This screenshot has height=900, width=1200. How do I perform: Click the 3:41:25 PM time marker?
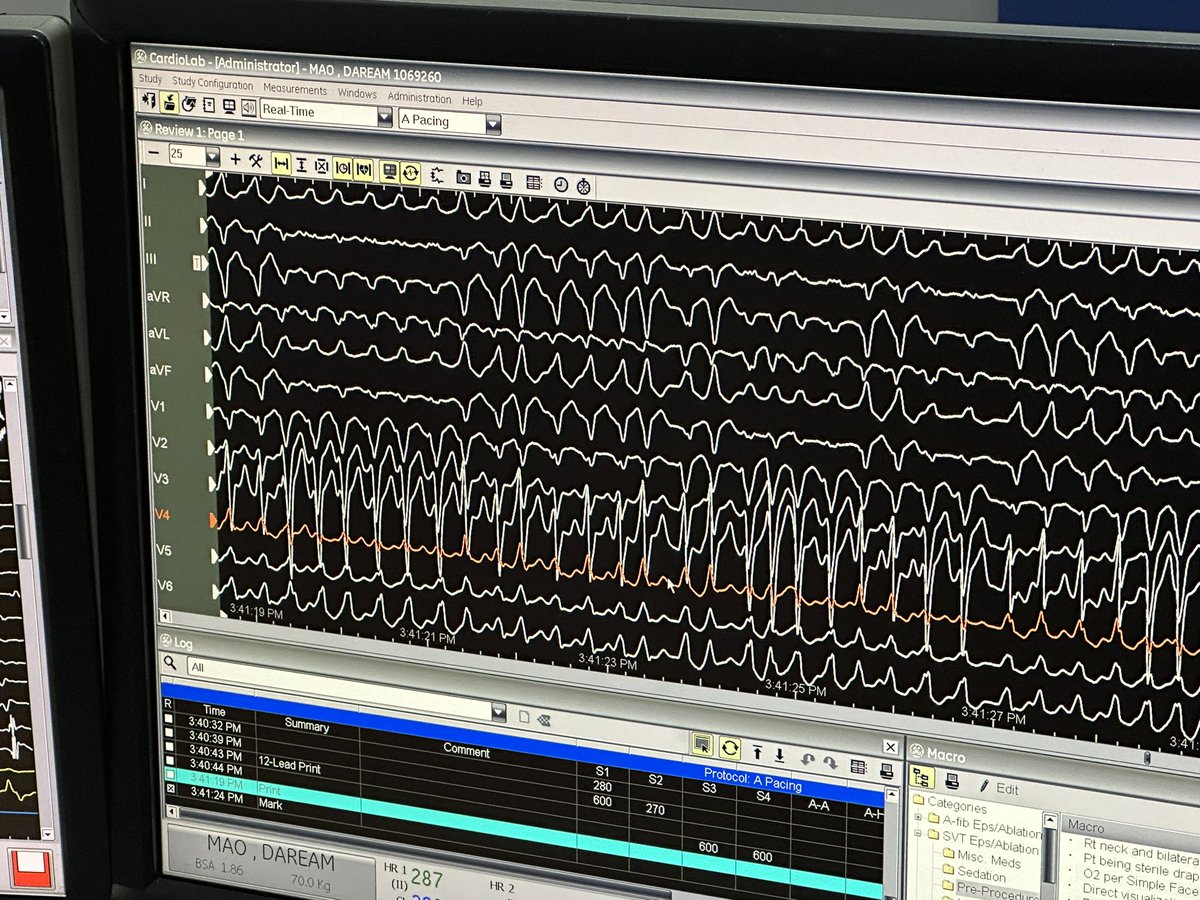795,689
